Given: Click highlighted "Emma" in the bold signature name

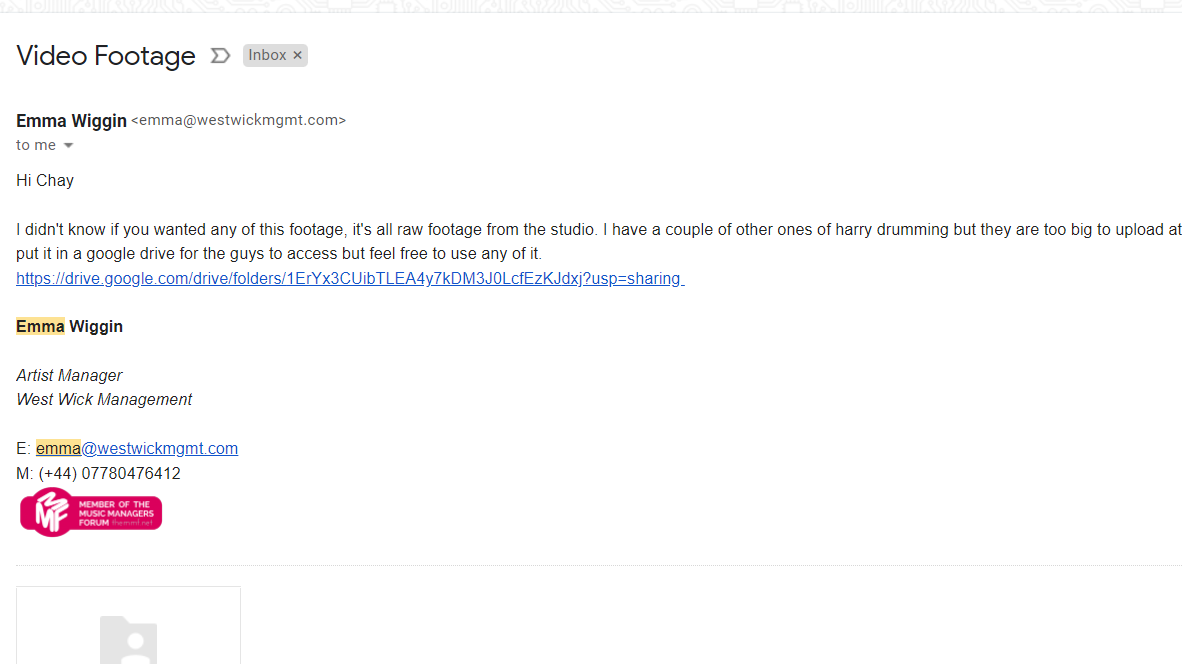Looking at the screenshot, I should click(40, 327).
